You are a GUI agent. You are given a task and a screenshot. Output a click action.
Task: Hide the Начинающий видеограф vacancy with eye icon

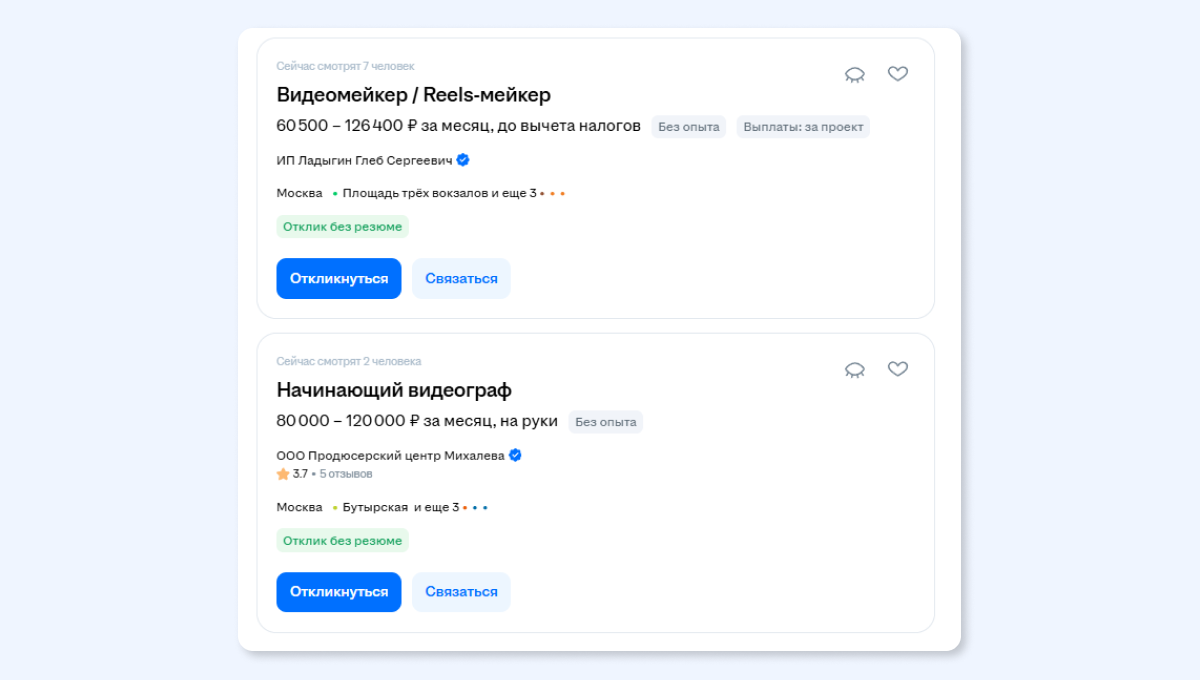854,369
